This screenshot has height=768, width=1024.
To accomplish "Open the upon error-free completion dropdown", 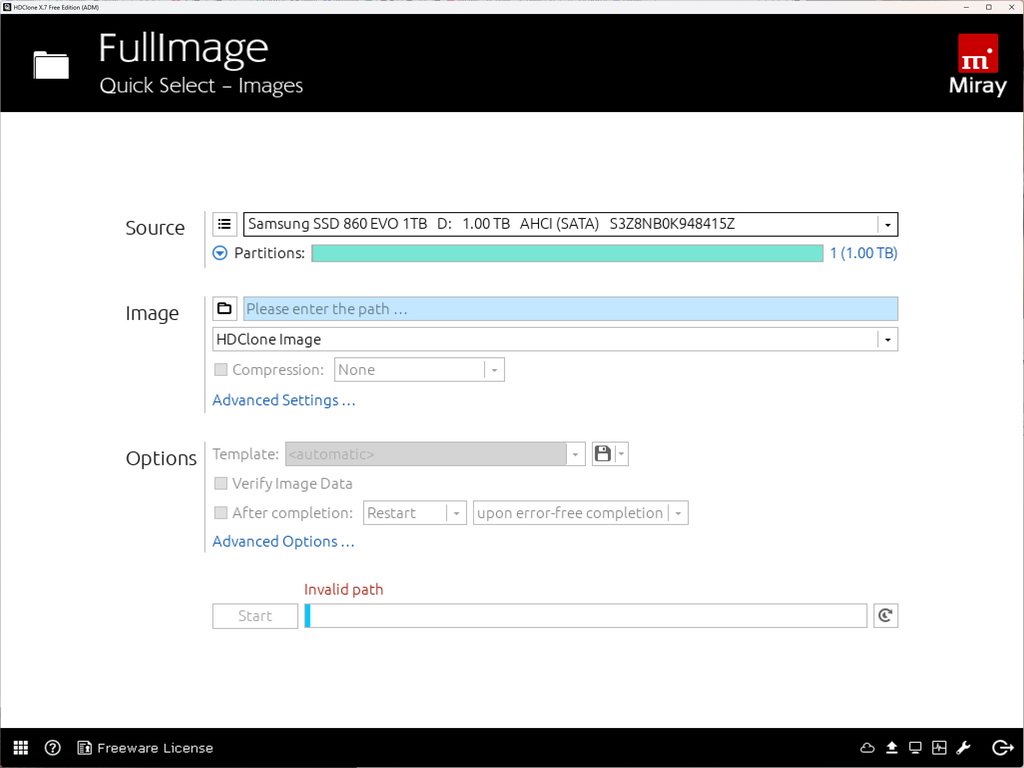I will [x=678, y=513].
